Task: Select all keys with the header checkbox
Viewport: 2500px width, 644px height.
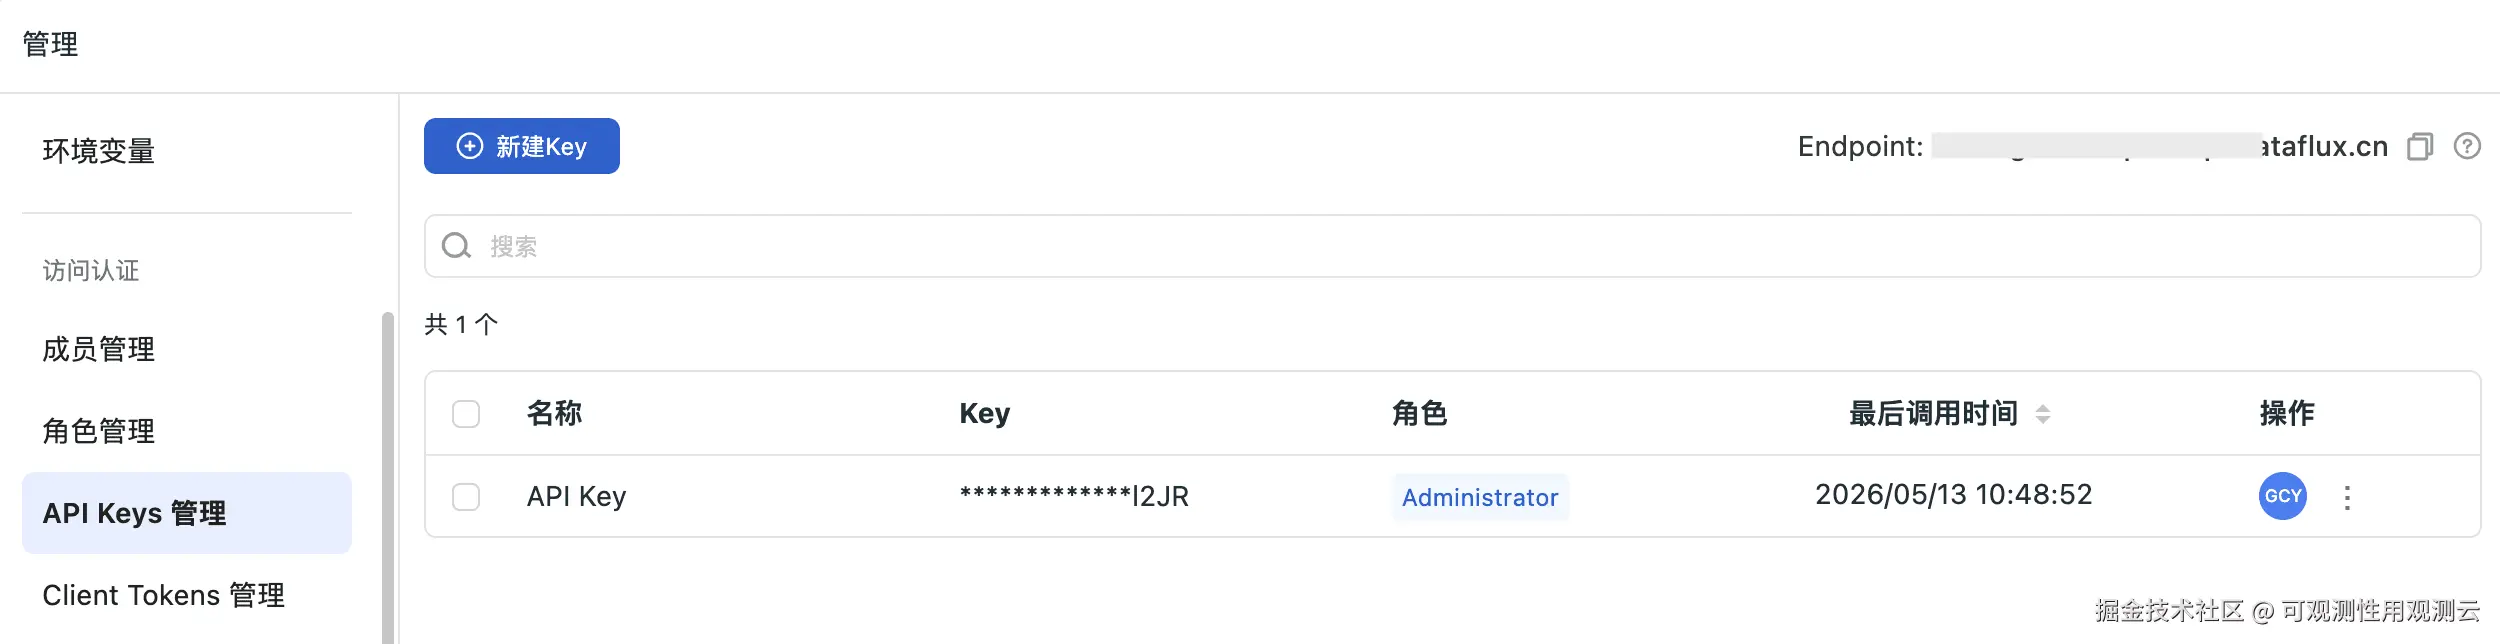Action: click(466, 414)
